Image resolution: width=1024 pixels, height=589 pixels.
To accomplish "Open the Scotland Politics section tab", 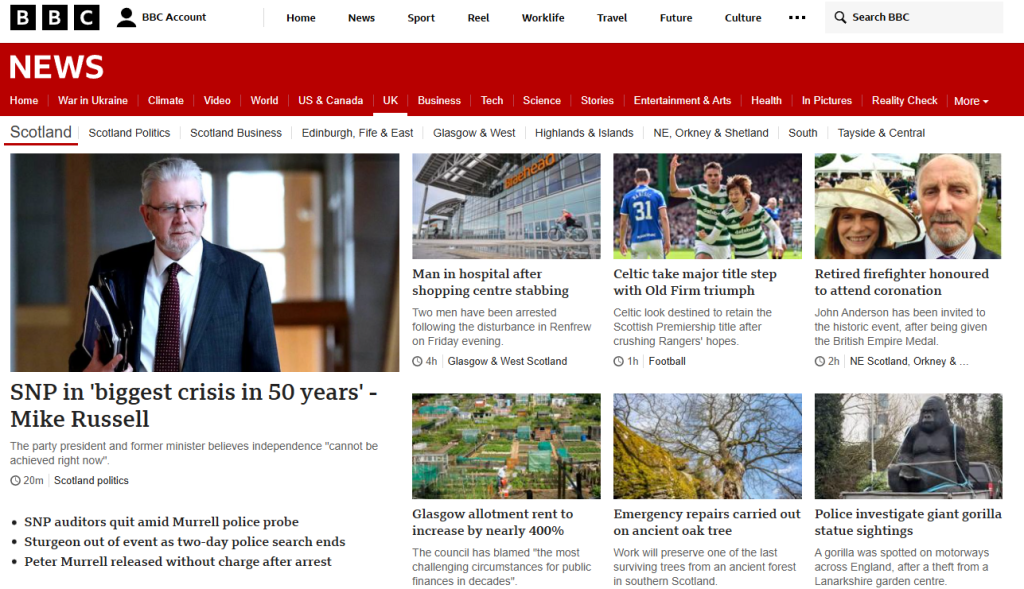I will 129,133.
